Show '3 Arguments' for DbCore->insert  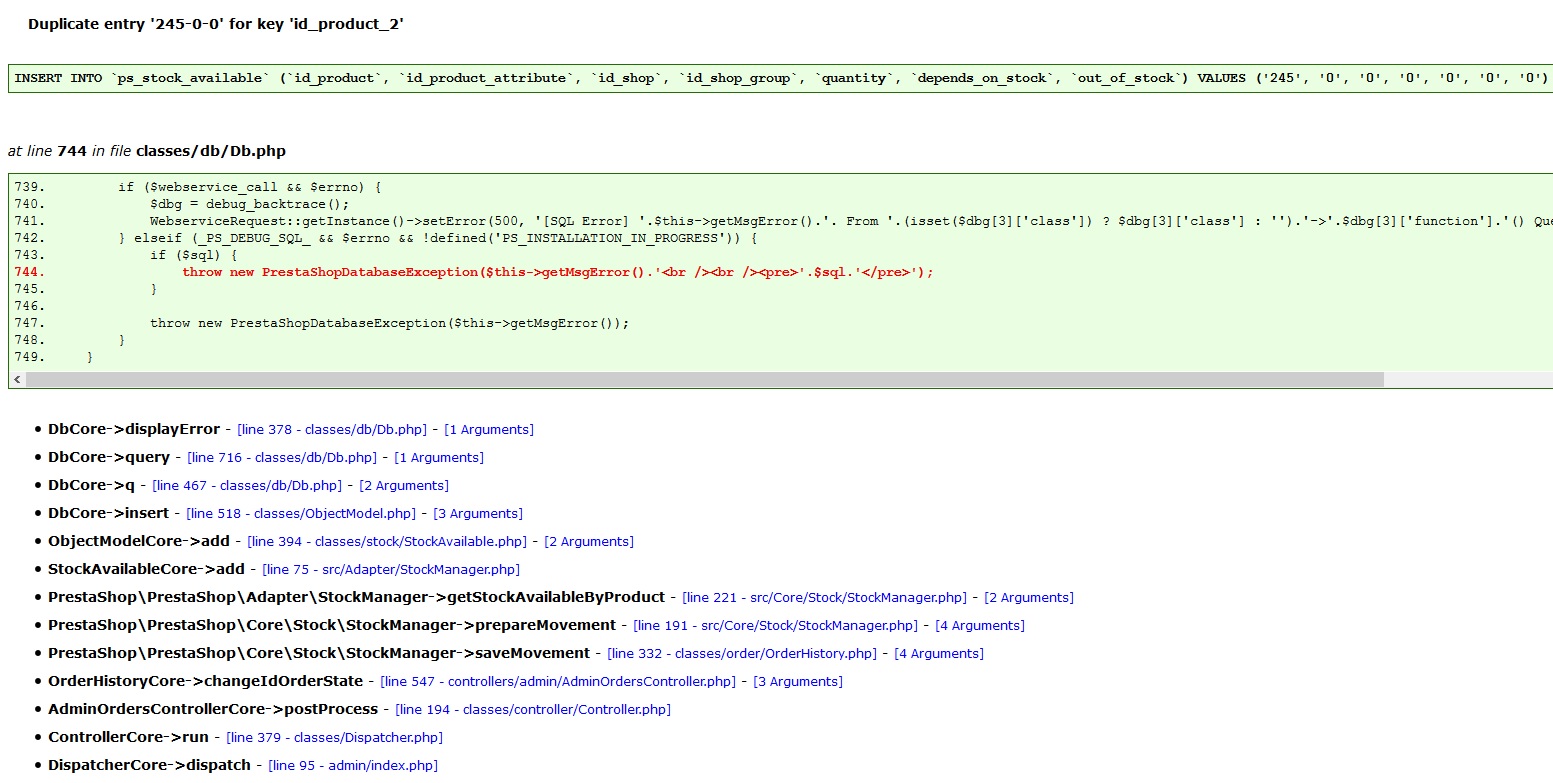pos(478,513)
